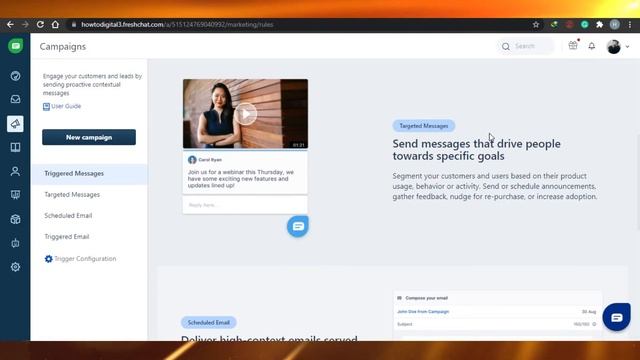Bookmark page with star icon

click(x=536, y=24)
